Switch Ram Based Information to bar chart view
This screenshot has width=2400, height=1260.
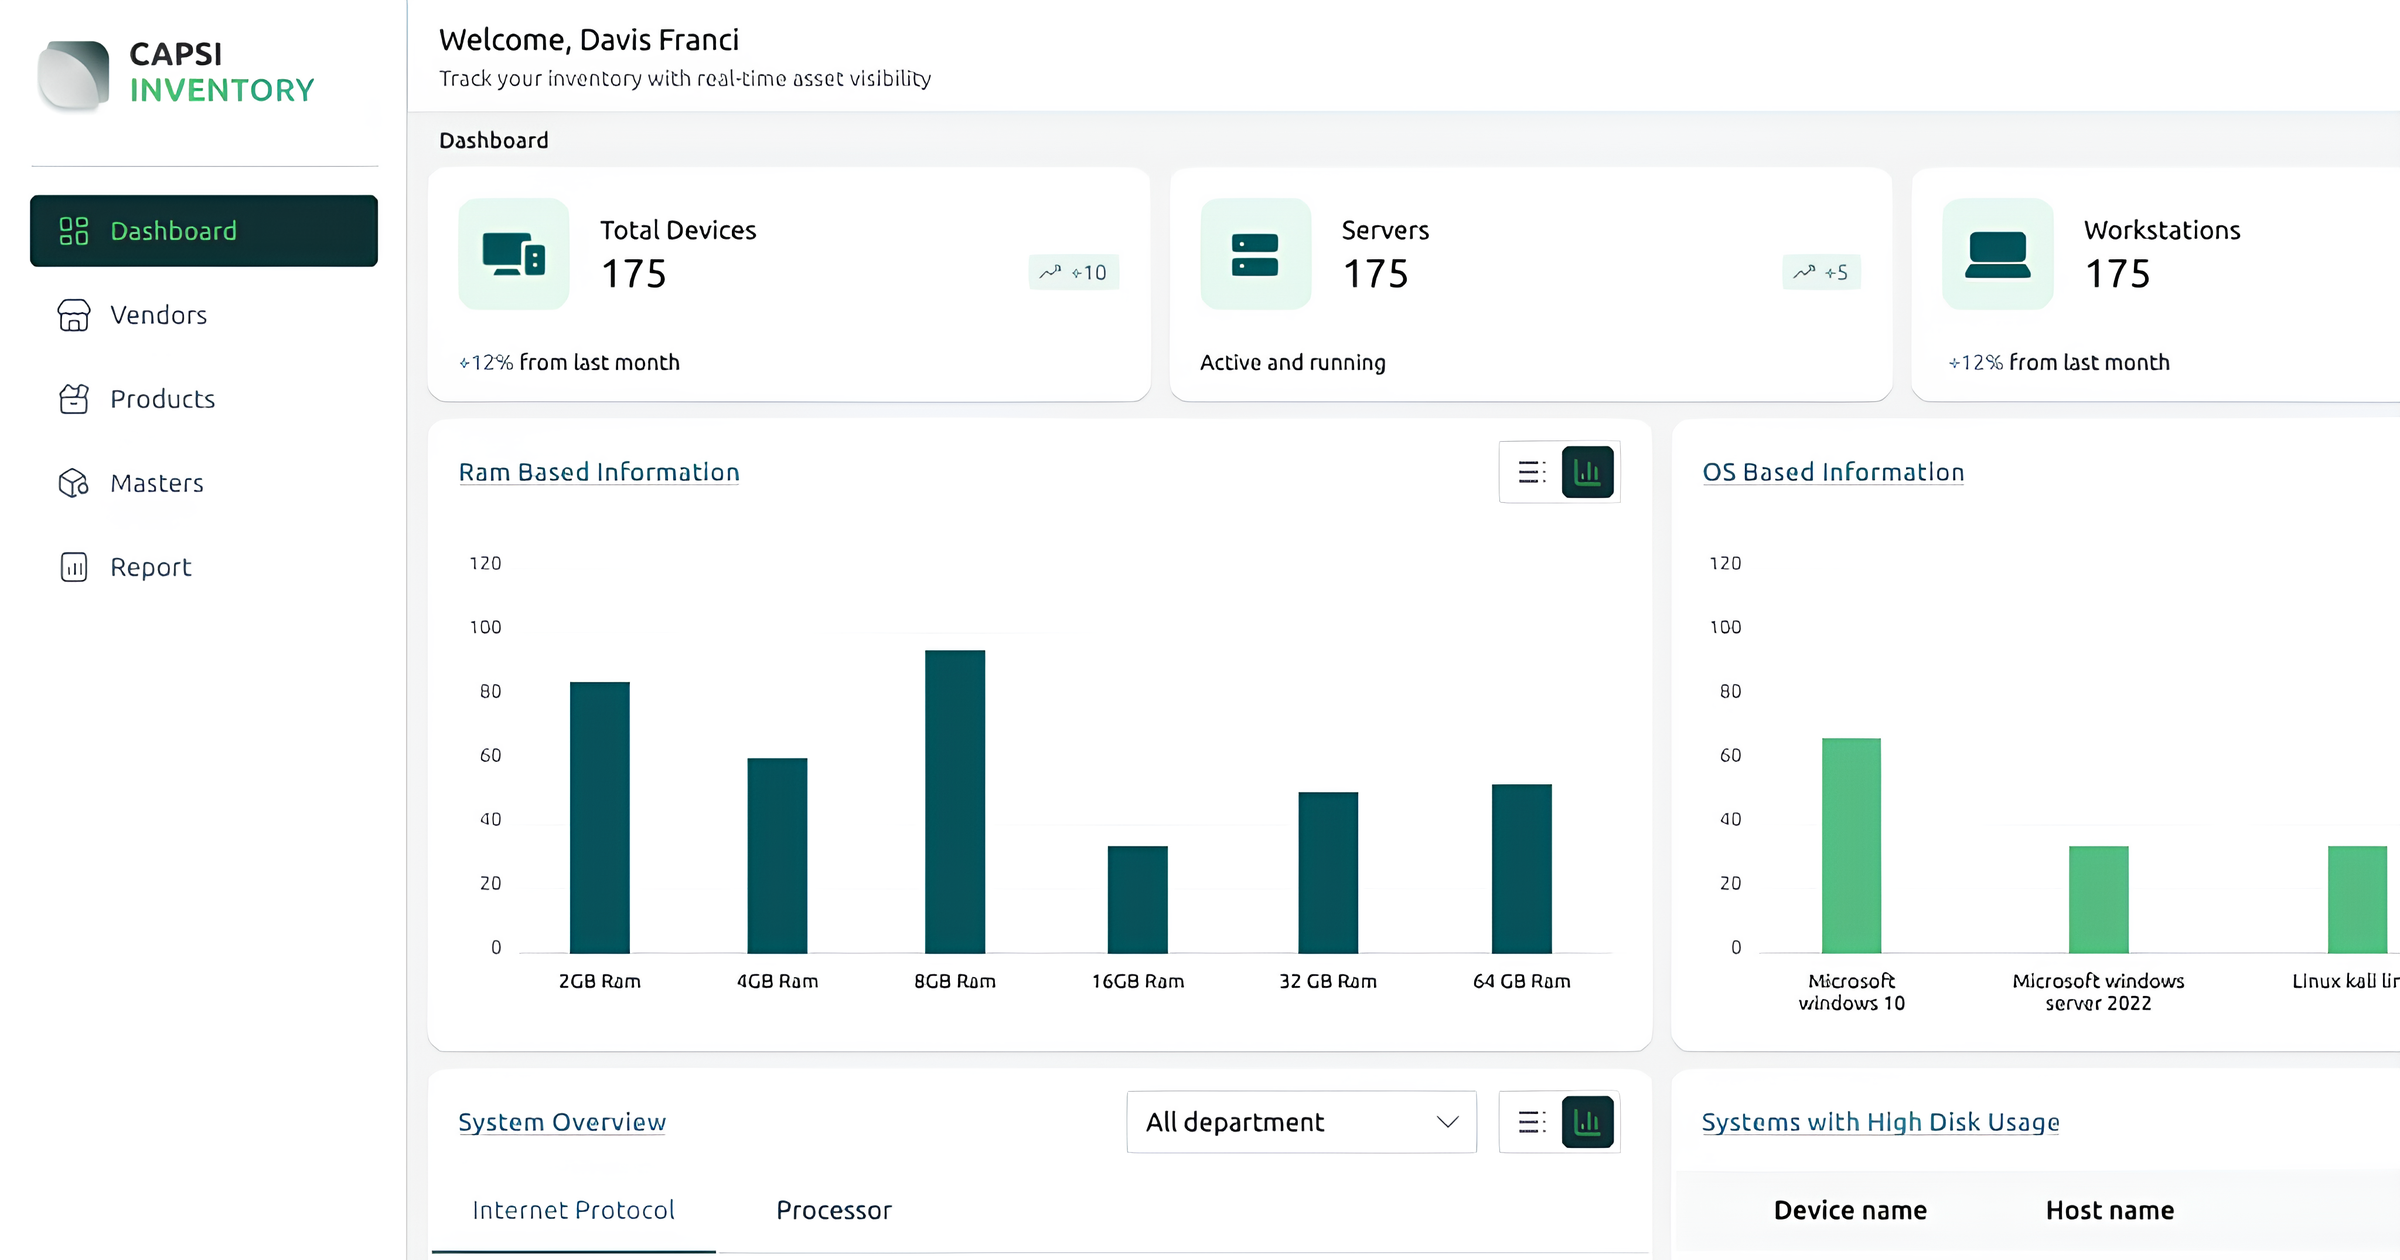(x=1588, y=472)
